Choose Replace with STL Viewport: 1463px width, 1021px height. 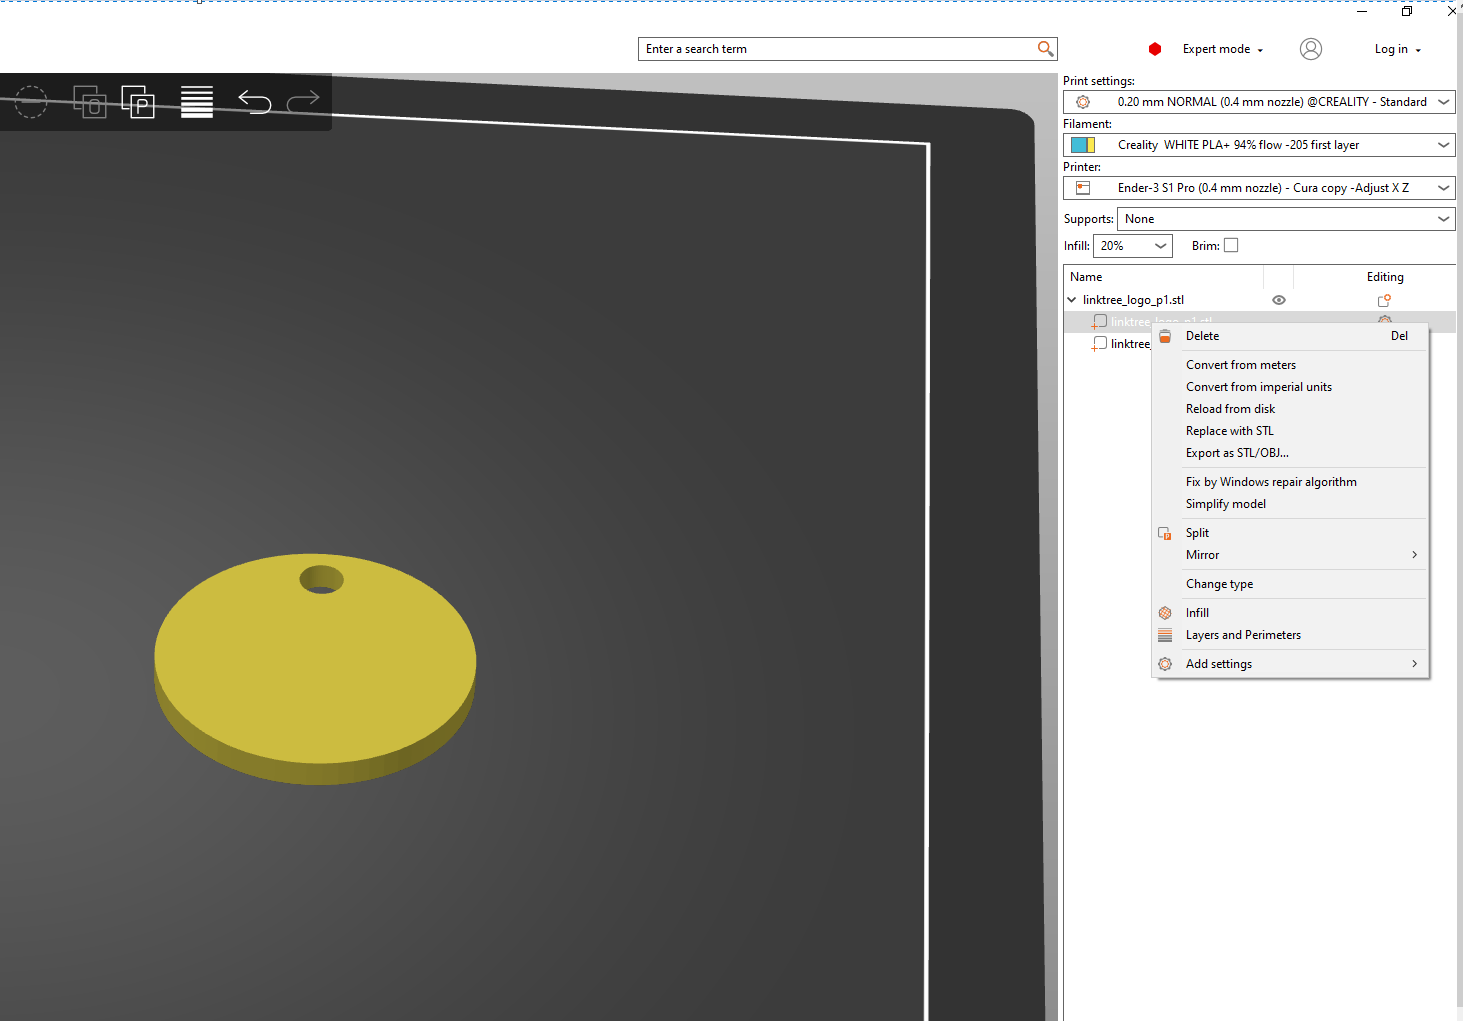pos(1290,431)
